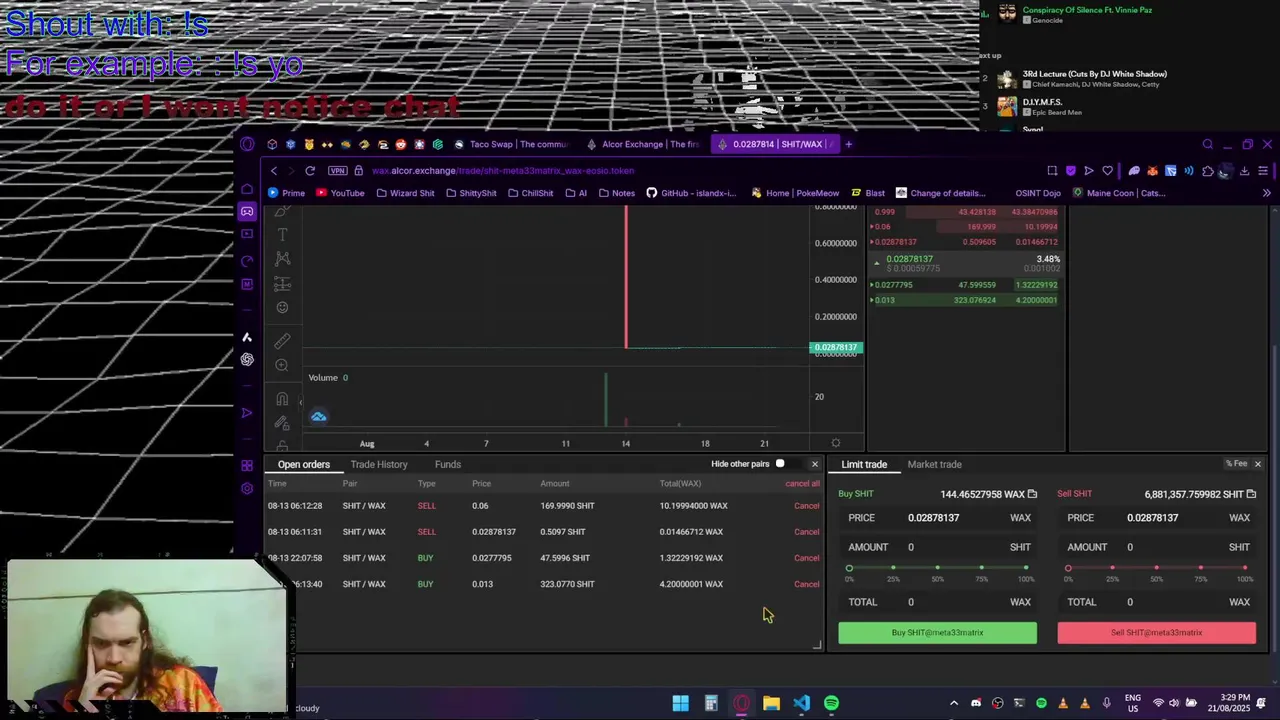Open the Aria AI icon in Opera sidebar
This screenshot has height=720, width=1280.
[247, 337]
